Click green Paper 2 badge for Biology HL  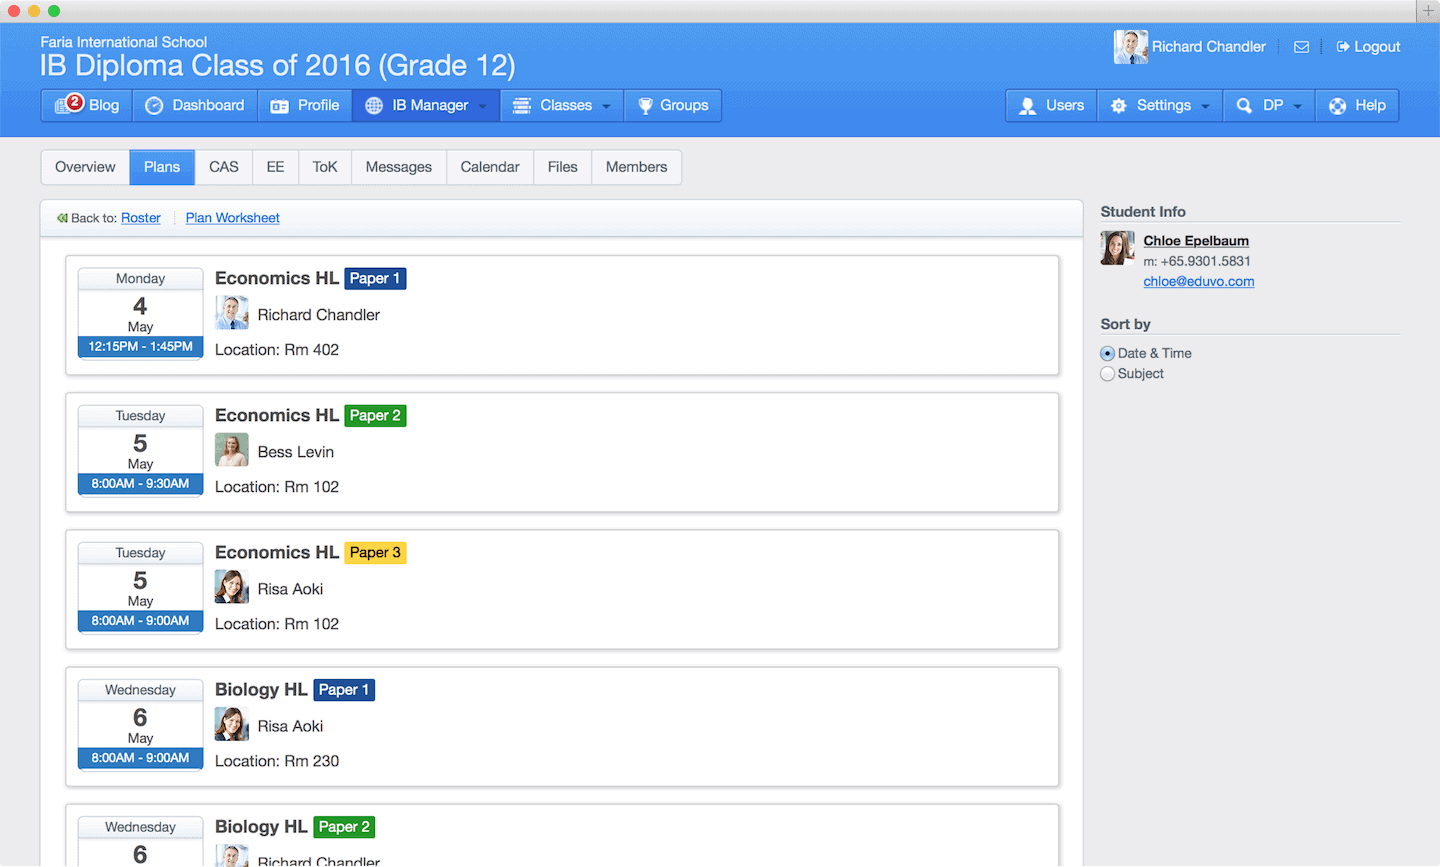344,827
